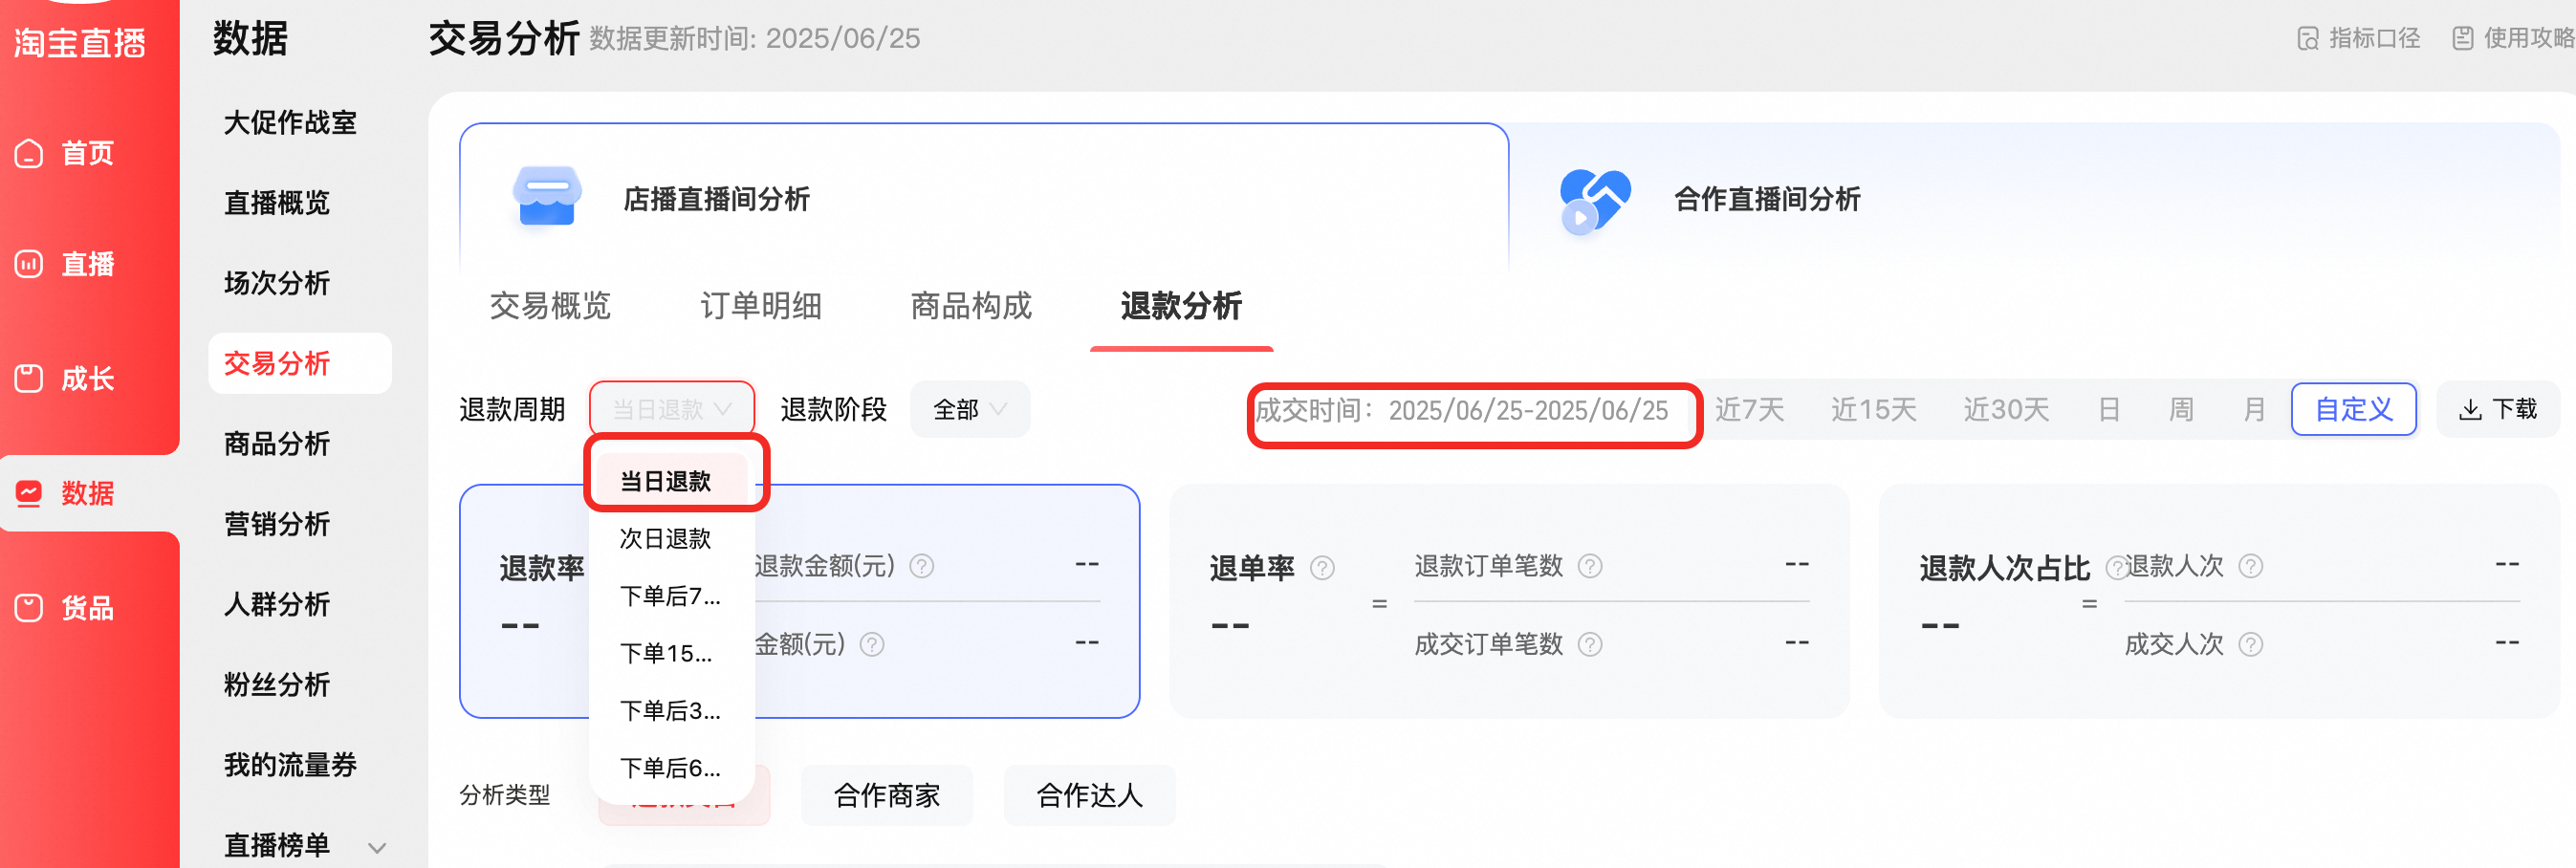The width and height of the screenshot is (2576, 868).
Task: Click the 使用攻略 guide icon
Action: pos(2463,39)
